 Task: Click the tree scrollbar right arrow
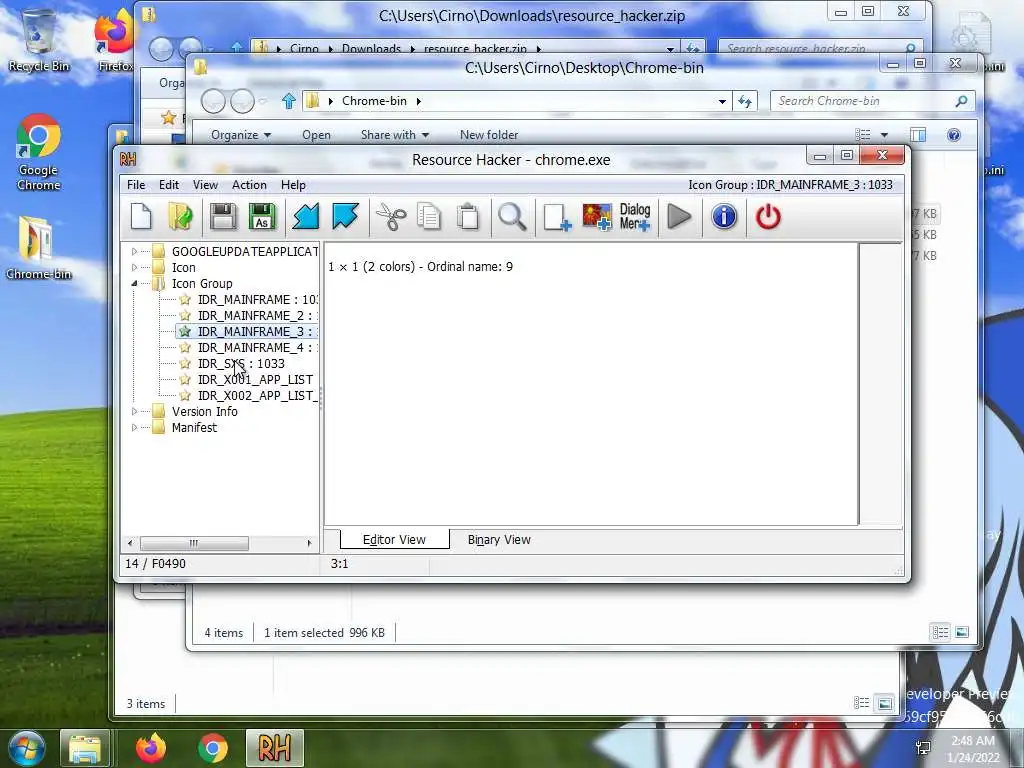[309, 543]
